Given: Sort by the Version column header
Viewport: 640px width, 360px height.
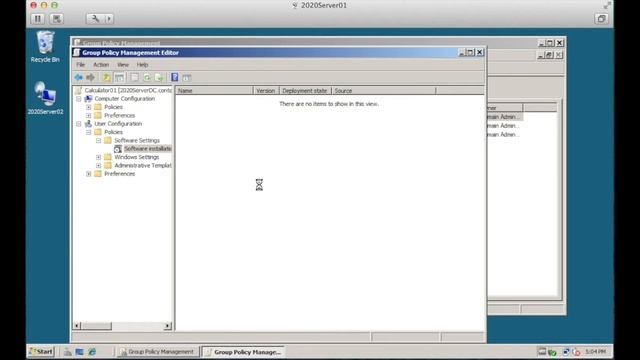Looking at the screenshot, I should point(266,91).
